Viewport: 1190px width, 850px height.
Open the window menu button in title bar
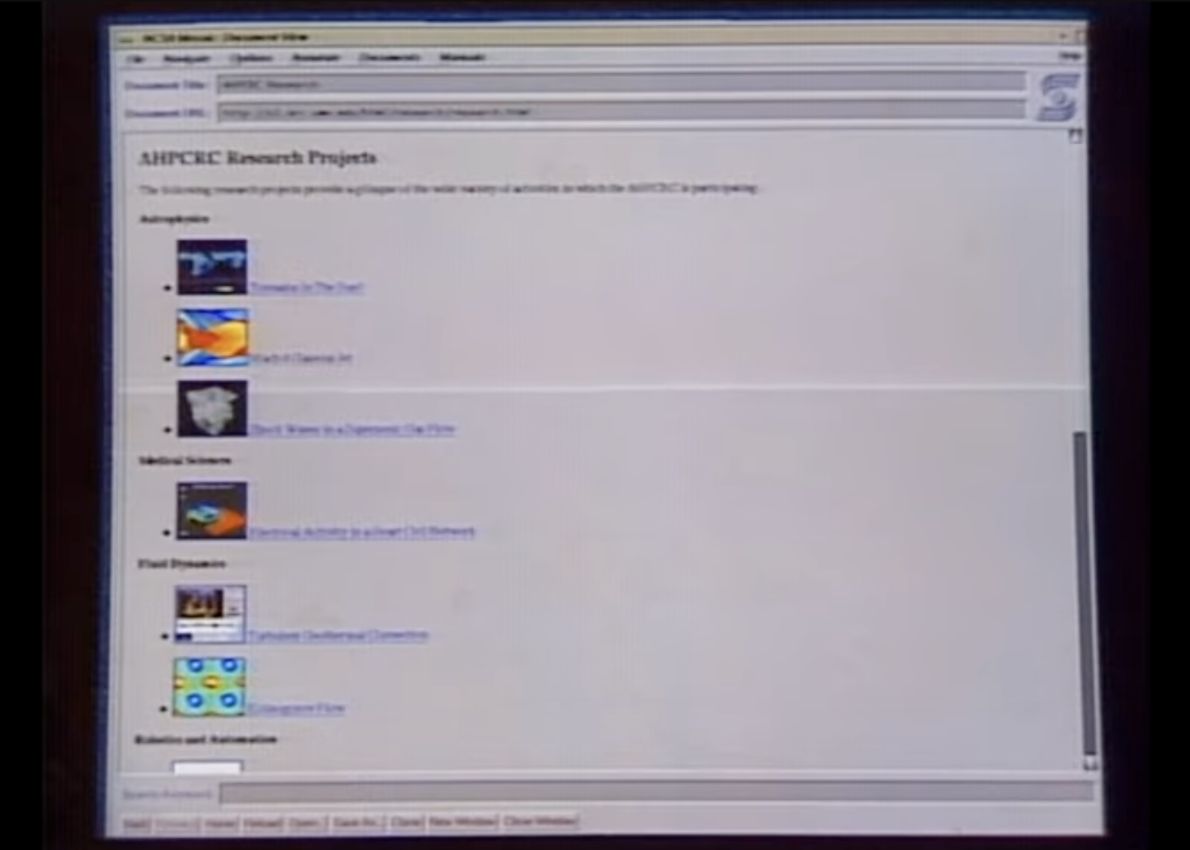point(128,38)
